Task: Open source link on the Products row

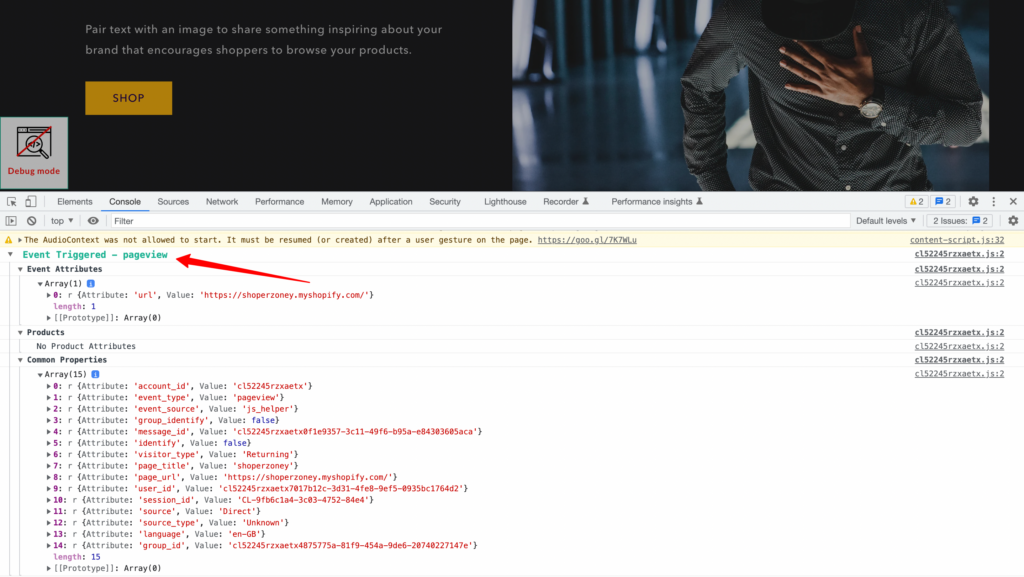Action: 959,332
